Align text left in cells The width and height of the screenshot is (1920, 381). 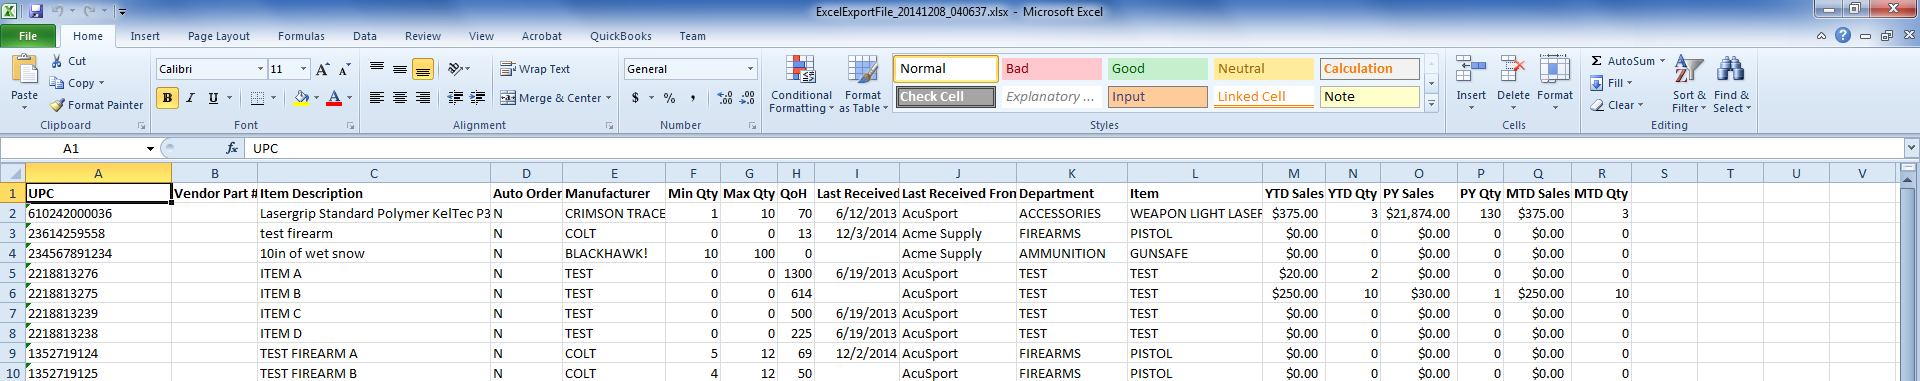point(377,98)
